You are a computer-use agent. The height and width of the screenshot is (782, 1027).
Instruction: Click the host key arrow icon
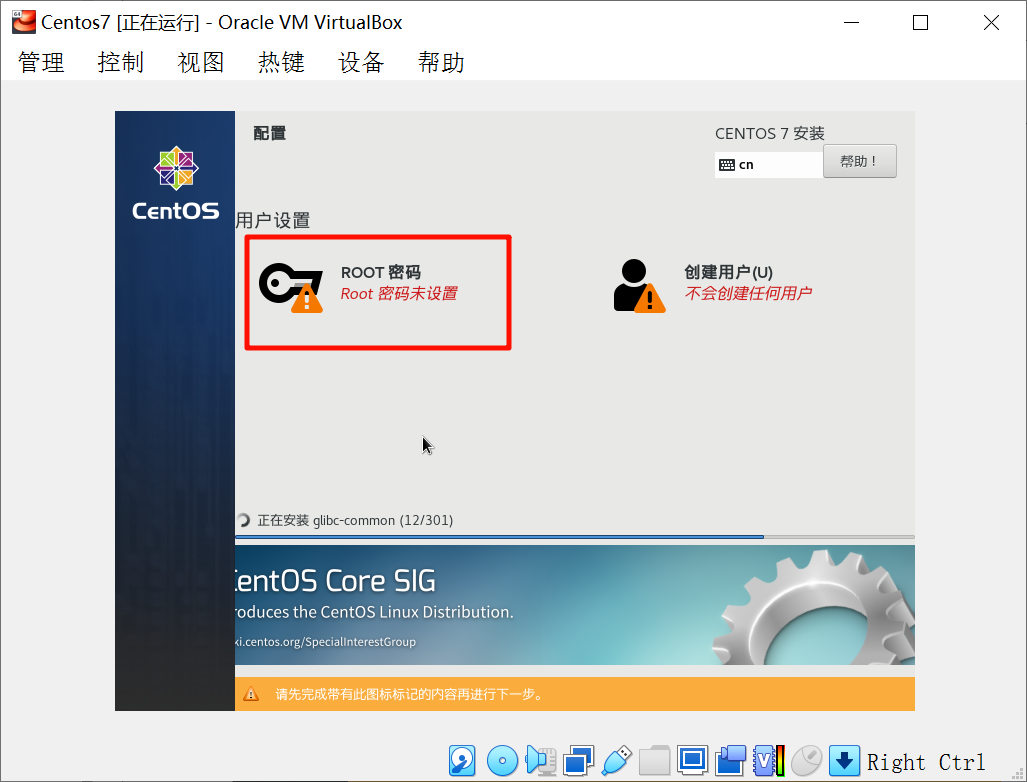click(x=844, y=760)
